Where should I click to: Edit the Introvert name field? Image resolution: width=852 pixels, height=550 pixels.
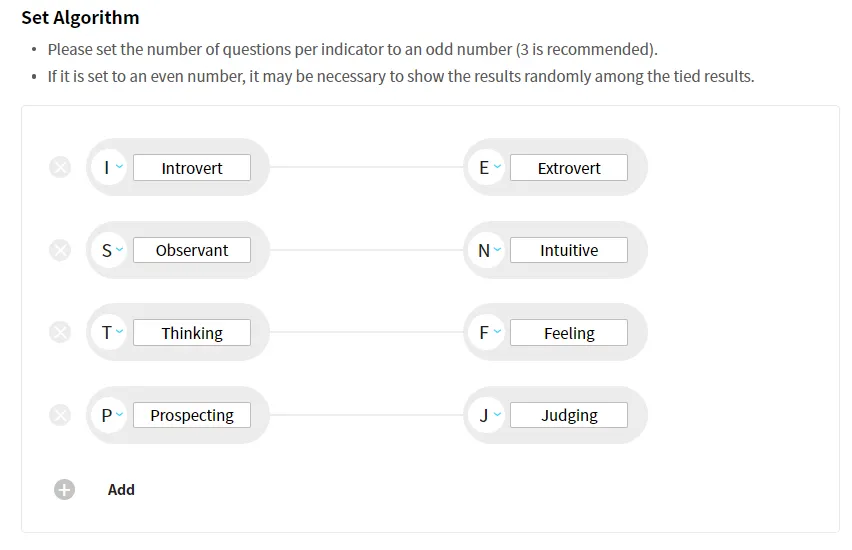click(192, 168)
